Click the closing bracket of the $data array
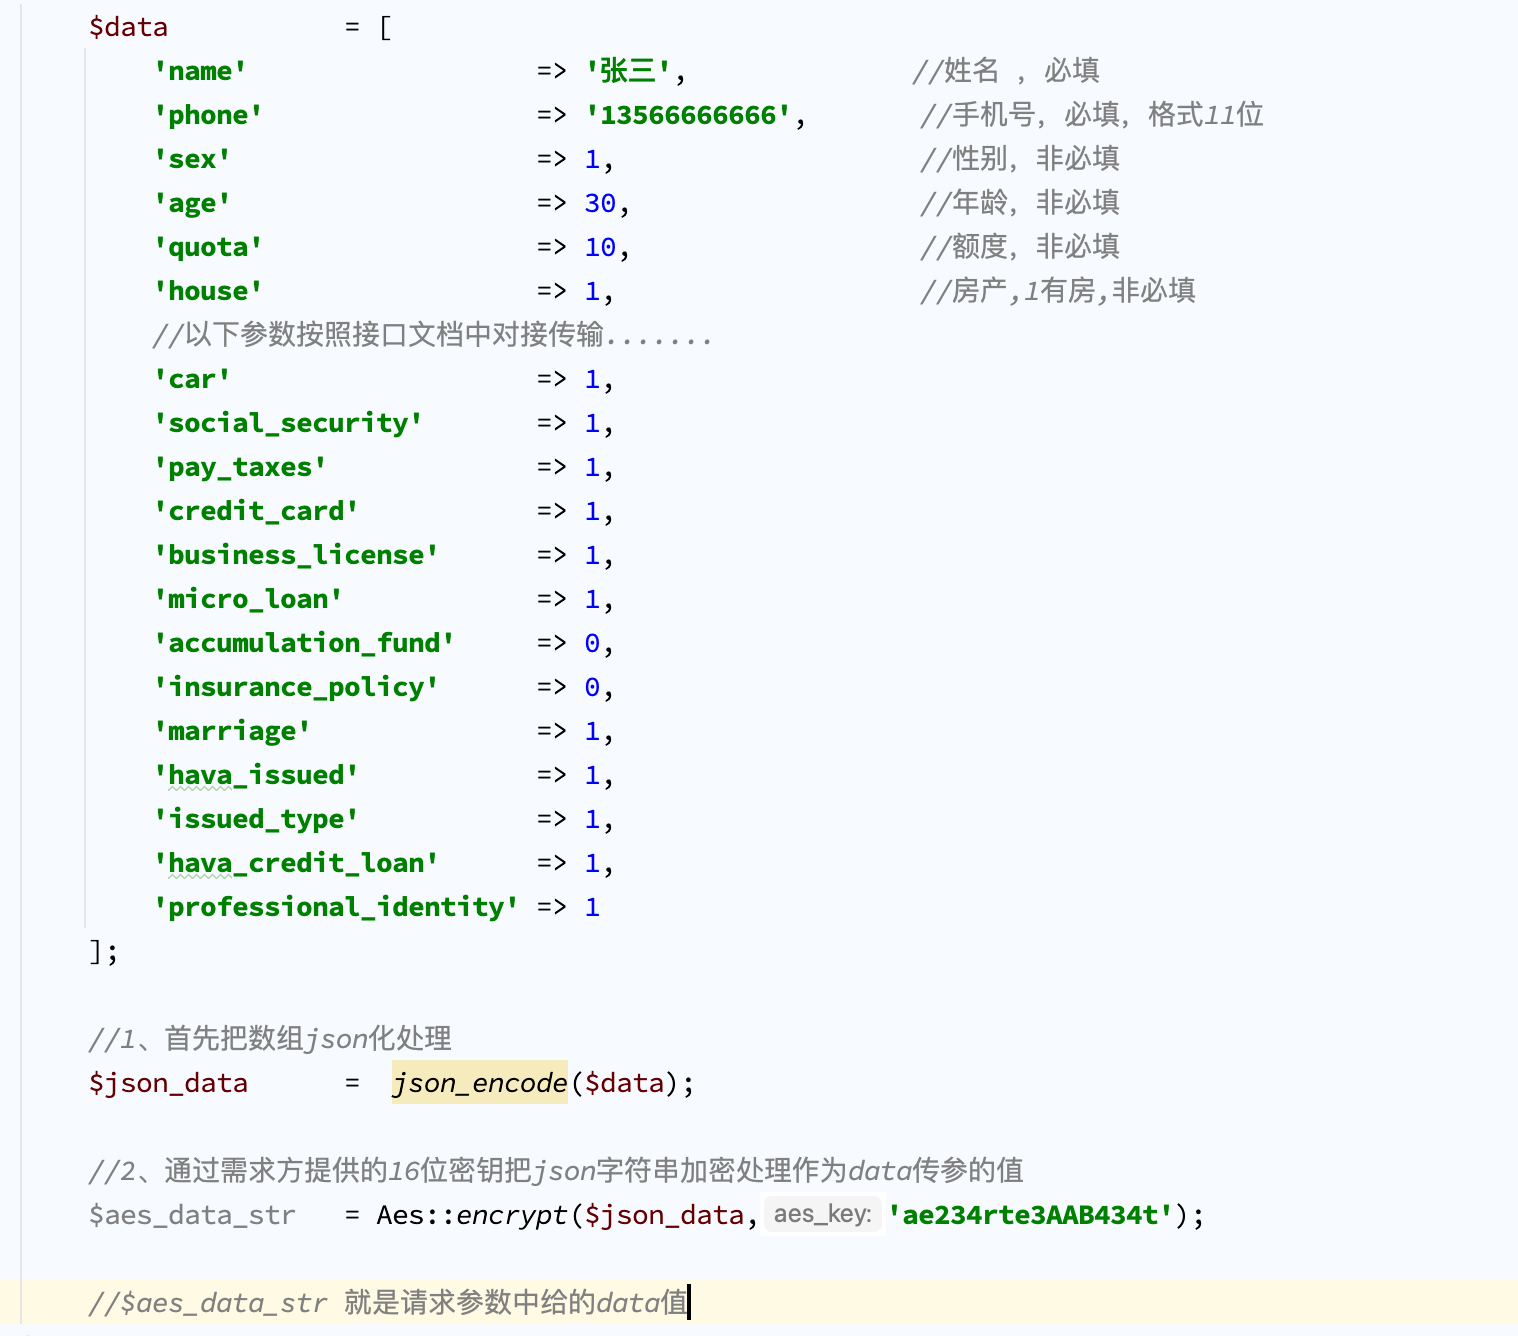This screenshot has width=1518, height=1336. tap(96, 951)
